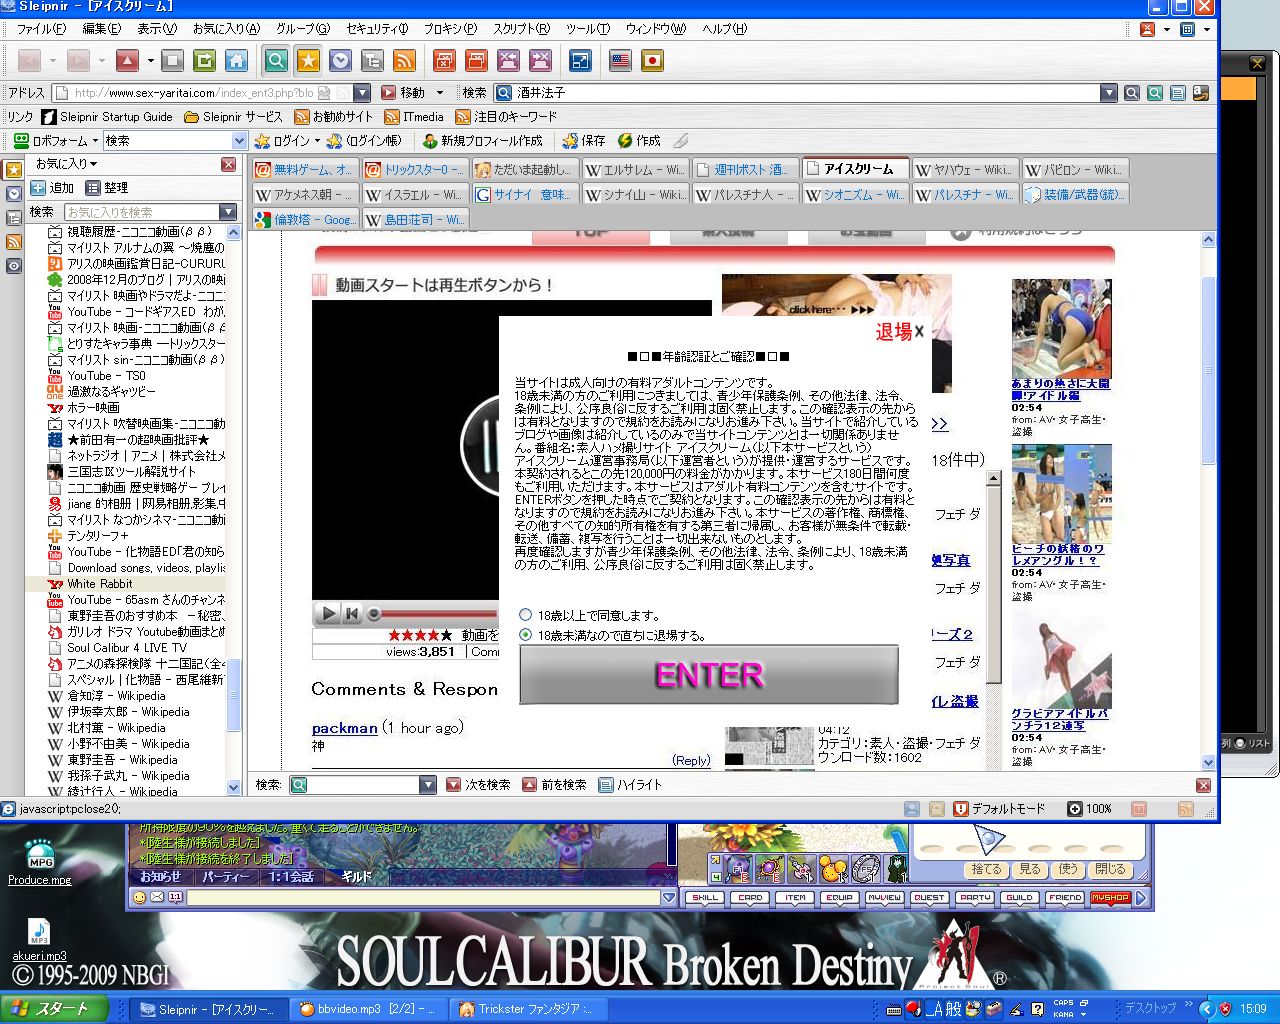Click the video play button
1280x1024 pixels.
[x=327, y=613]
